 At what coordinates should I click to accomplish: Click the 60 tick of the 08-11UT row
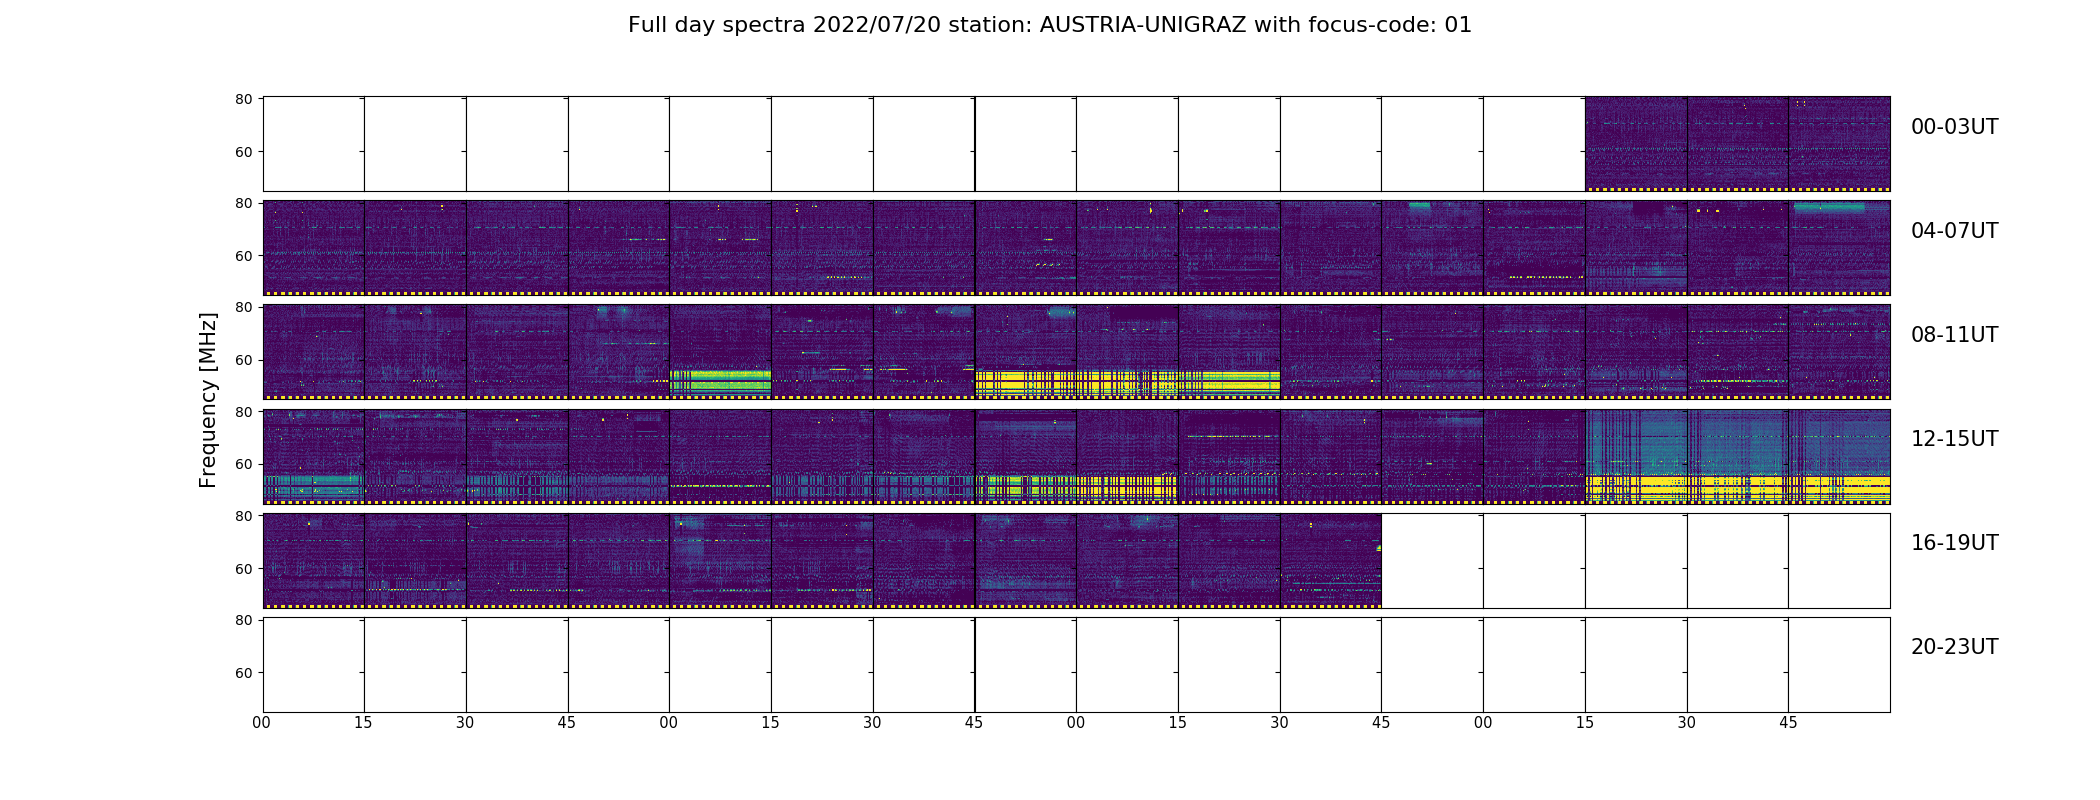[x=243, y=360]
